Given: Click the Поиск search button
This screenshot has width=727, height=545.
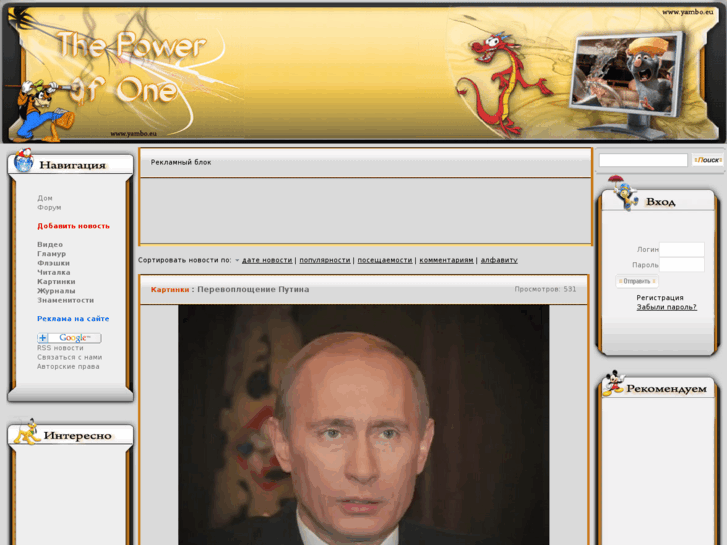Looking at the screenshot, I should 708,160.
